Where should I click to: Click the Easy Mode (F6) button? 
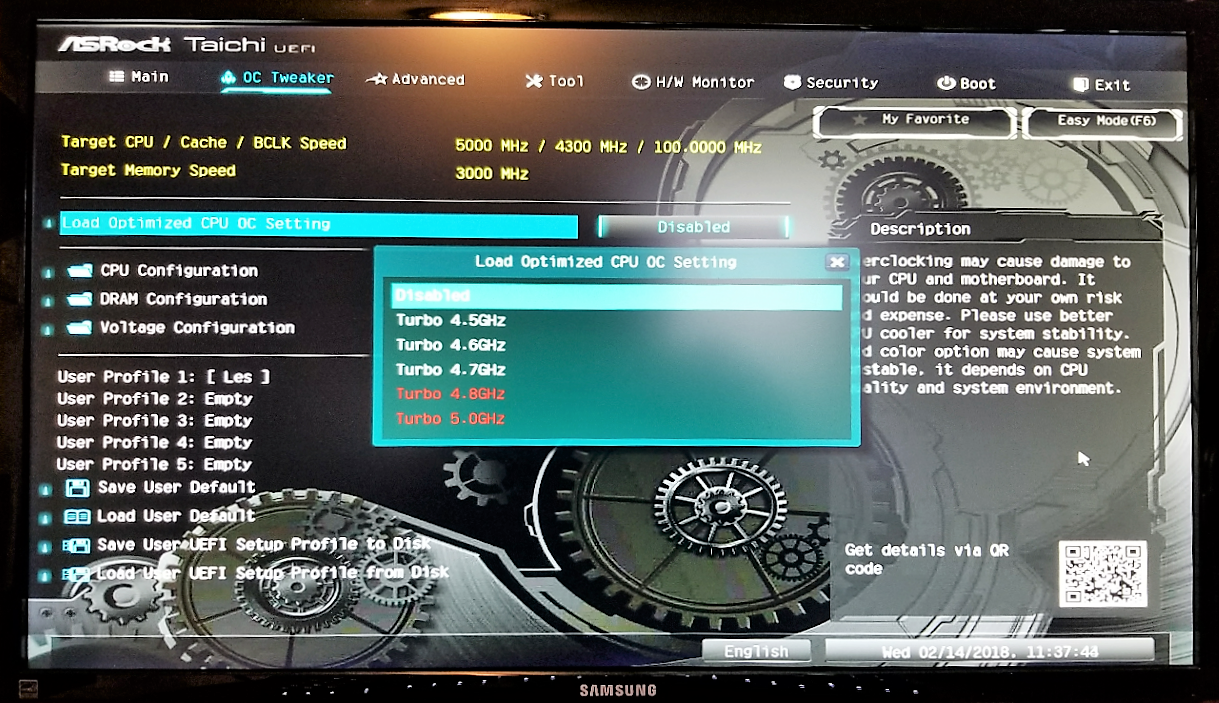click(1105, 121)
